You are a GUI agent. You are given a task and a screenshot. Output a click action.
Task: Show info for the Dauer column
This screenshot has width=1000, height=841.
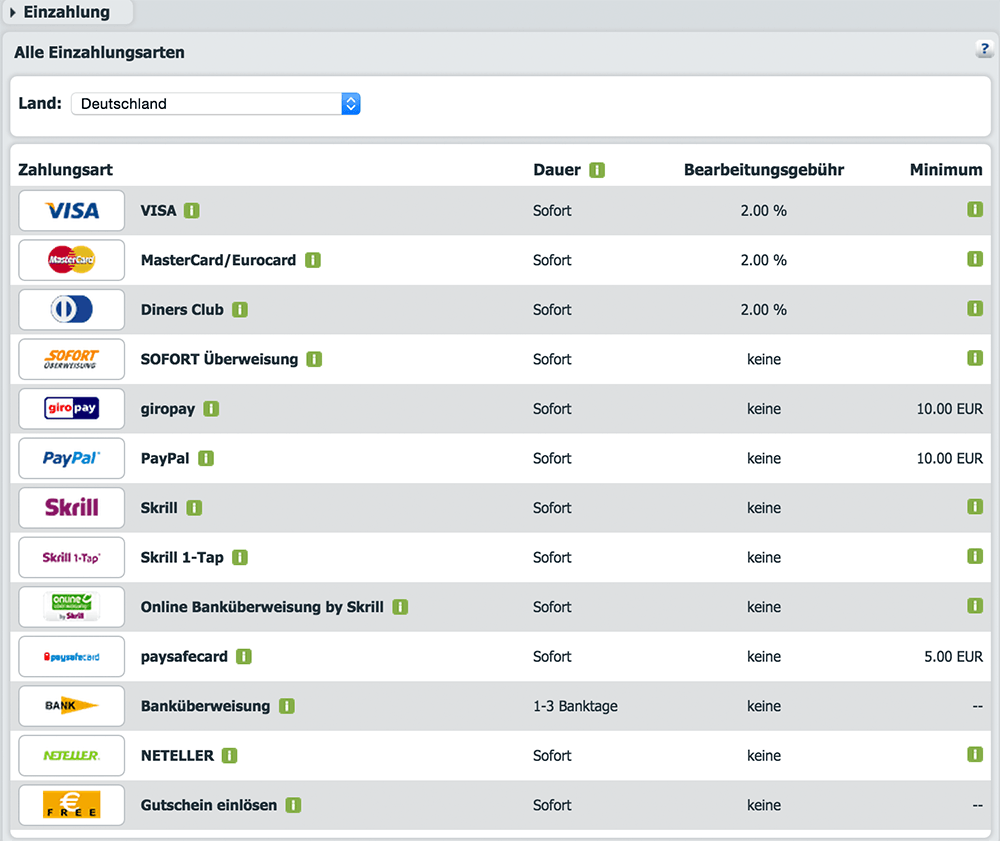pyautogui.click(x=597, y=170)
